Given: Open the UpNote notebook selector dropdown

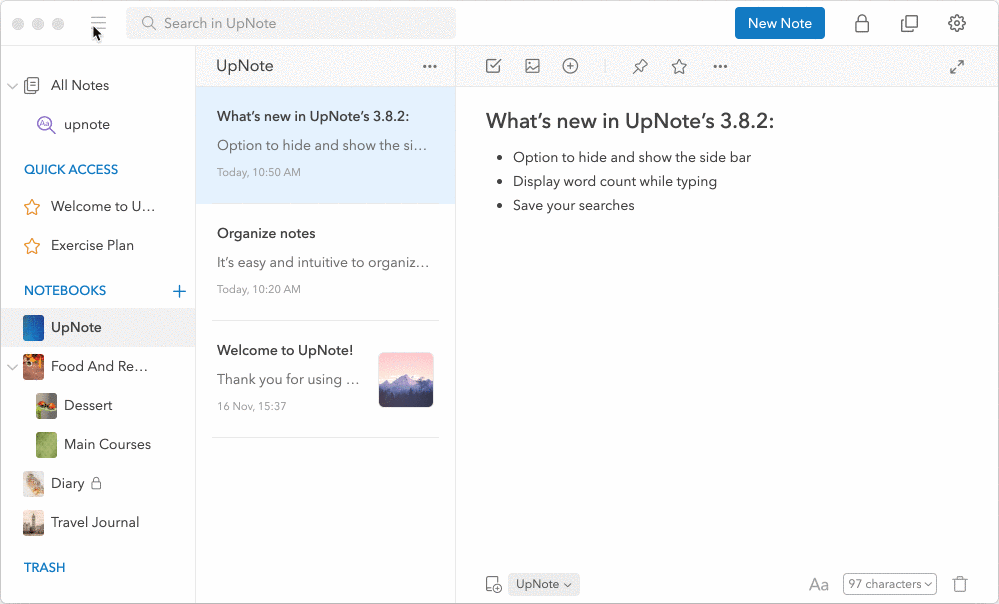Looking at the screenshot, I should point(543,584).
